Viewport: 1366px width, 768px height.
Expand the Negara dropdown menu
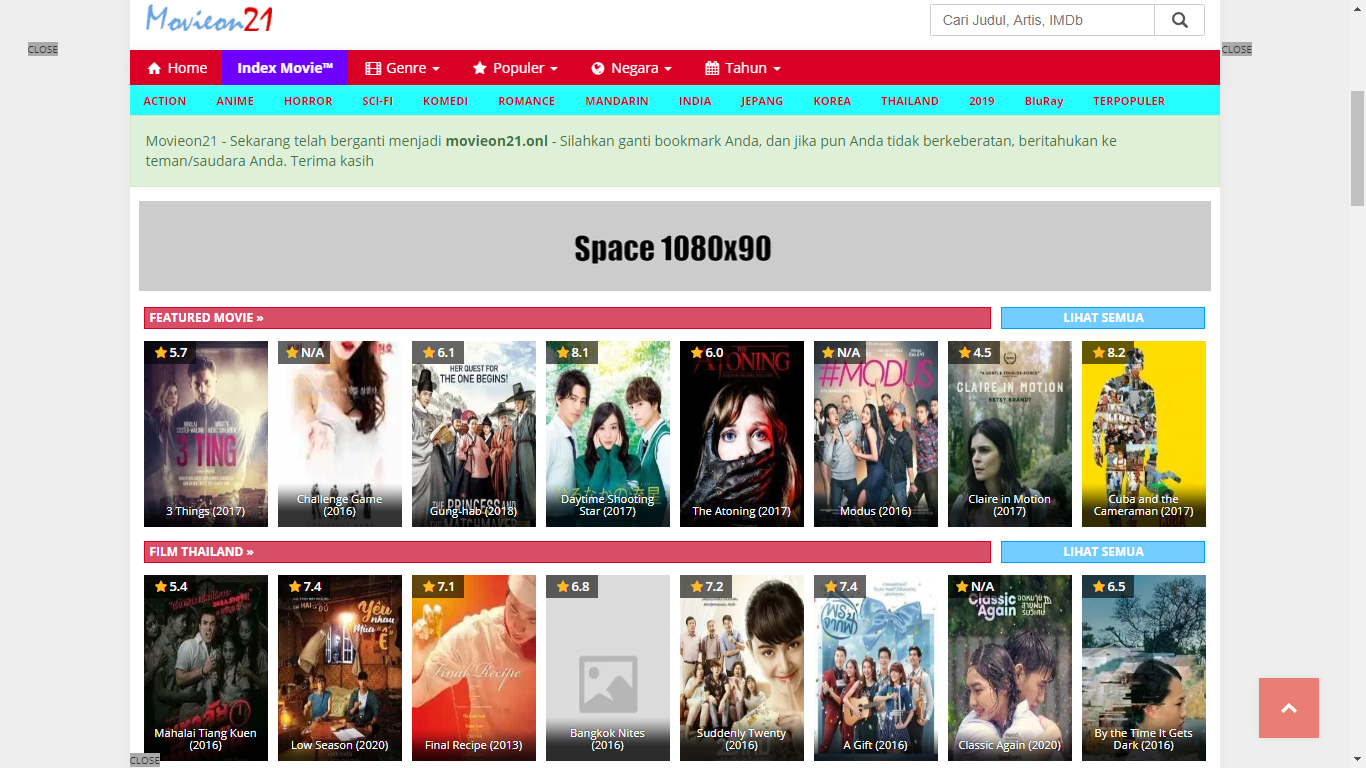(631, 68)
